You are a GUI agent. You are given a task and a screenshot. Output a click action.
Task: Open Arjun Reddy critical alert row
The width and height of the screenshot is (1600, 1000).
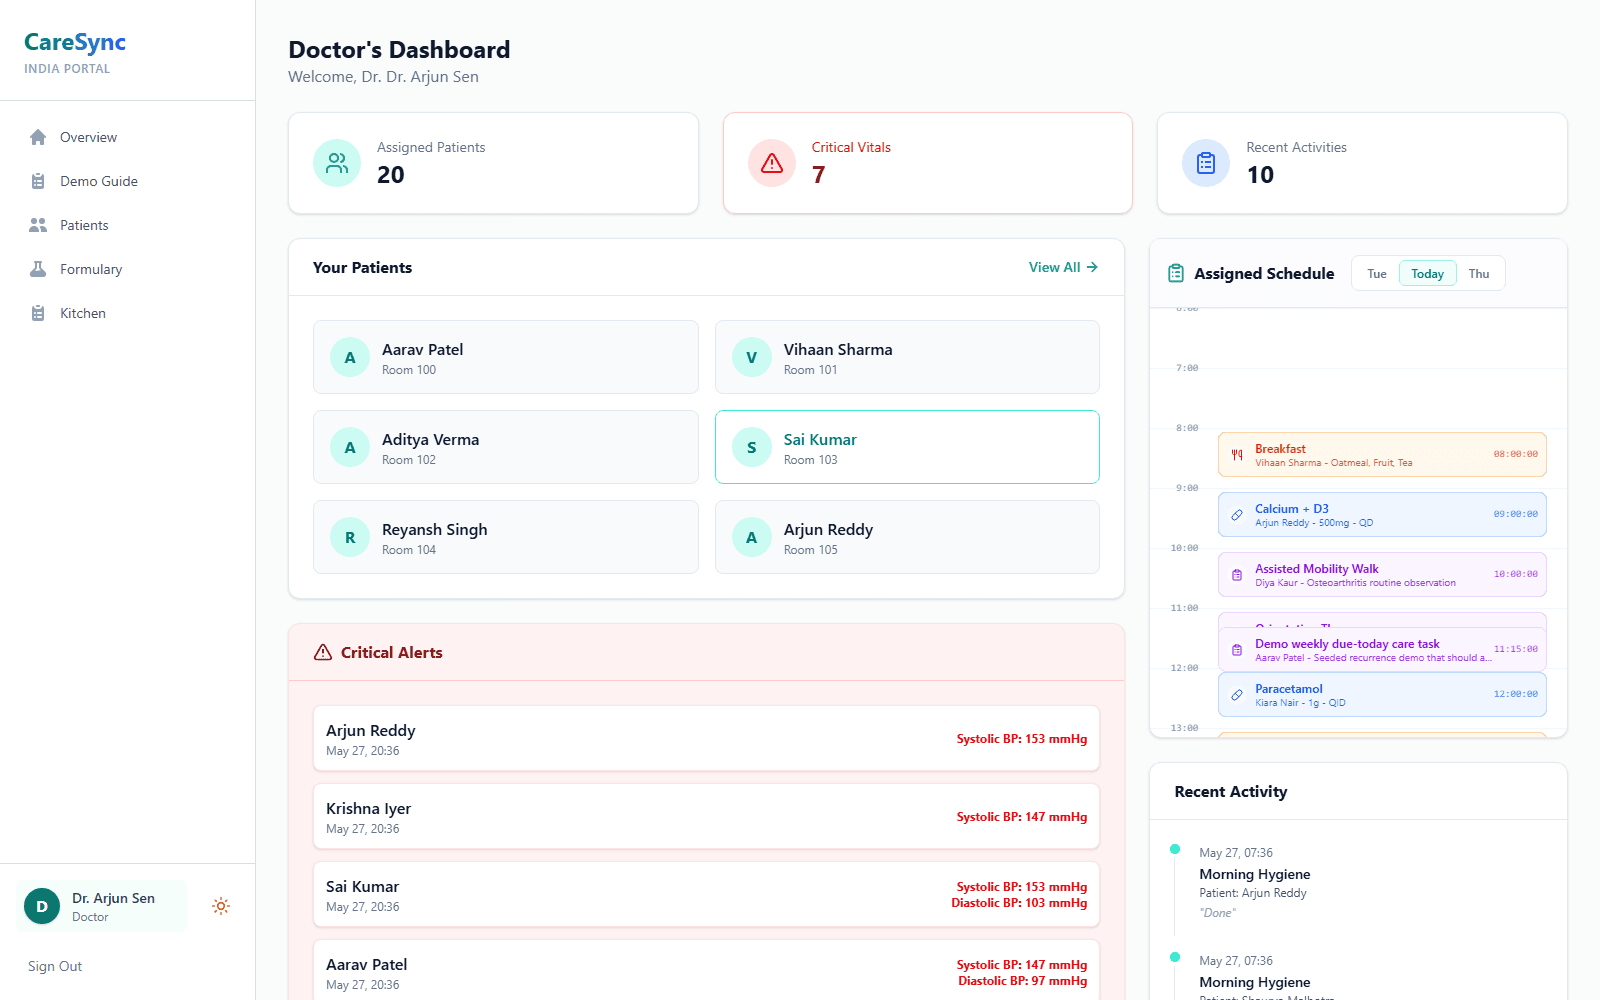706,739
